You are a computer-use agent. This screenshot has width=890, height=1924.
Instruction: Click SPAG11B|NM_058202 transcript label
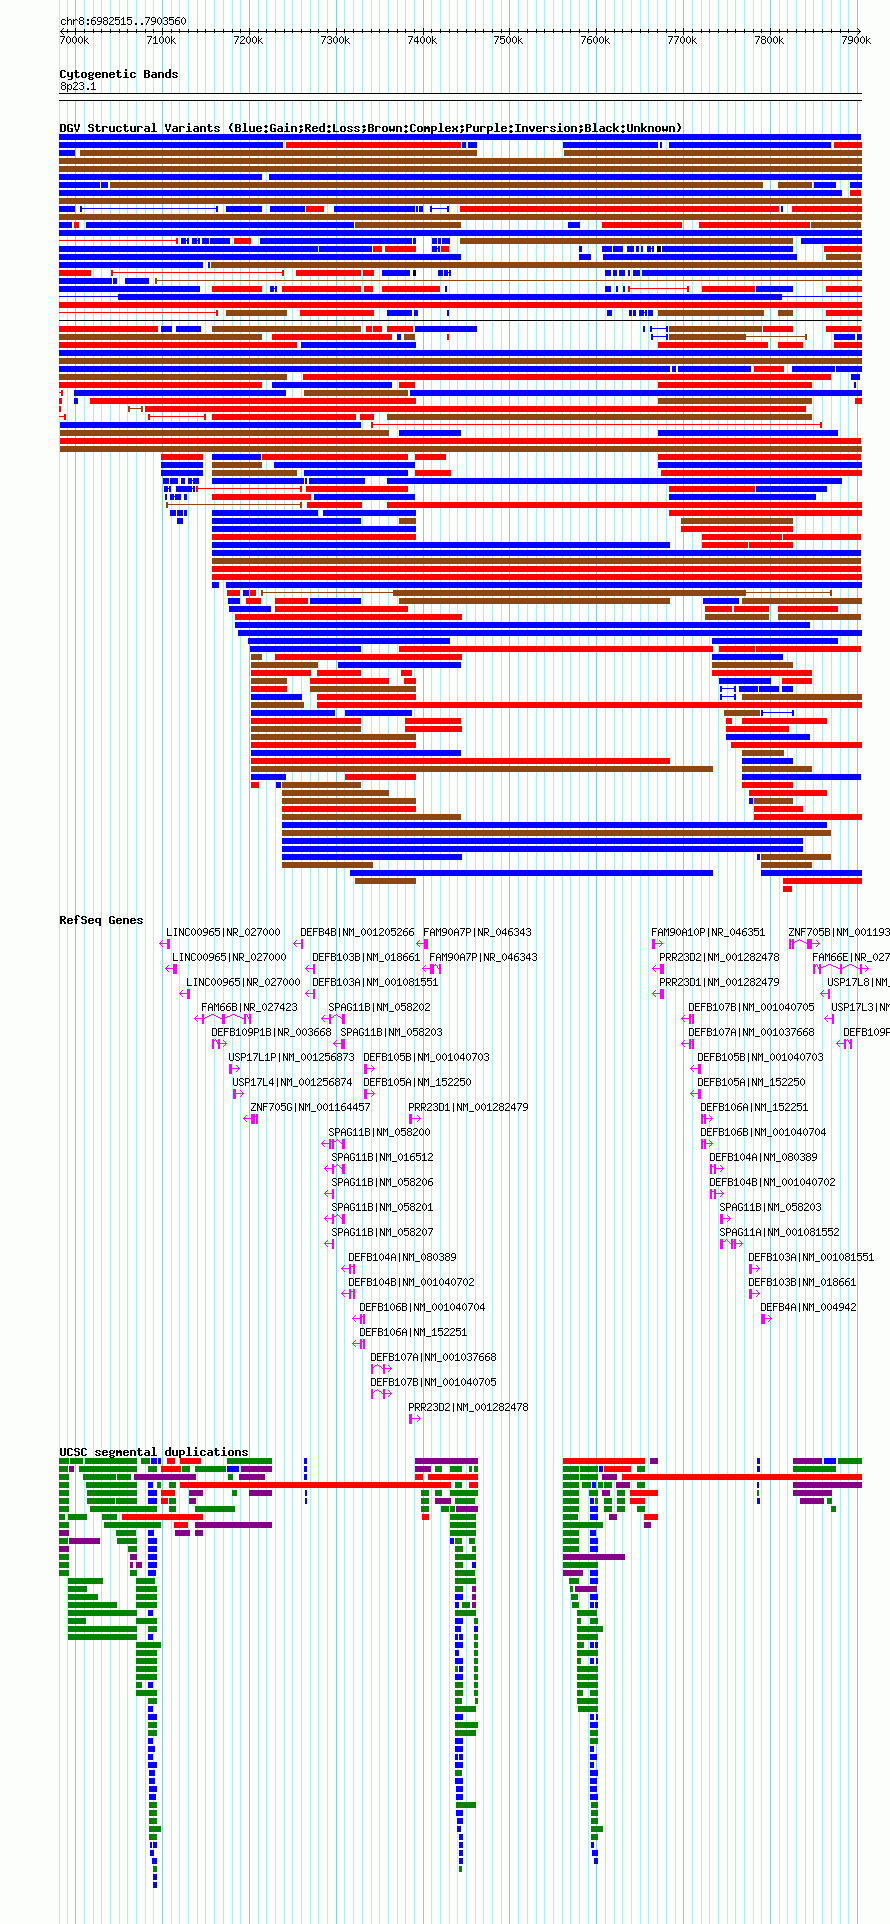379,1007
